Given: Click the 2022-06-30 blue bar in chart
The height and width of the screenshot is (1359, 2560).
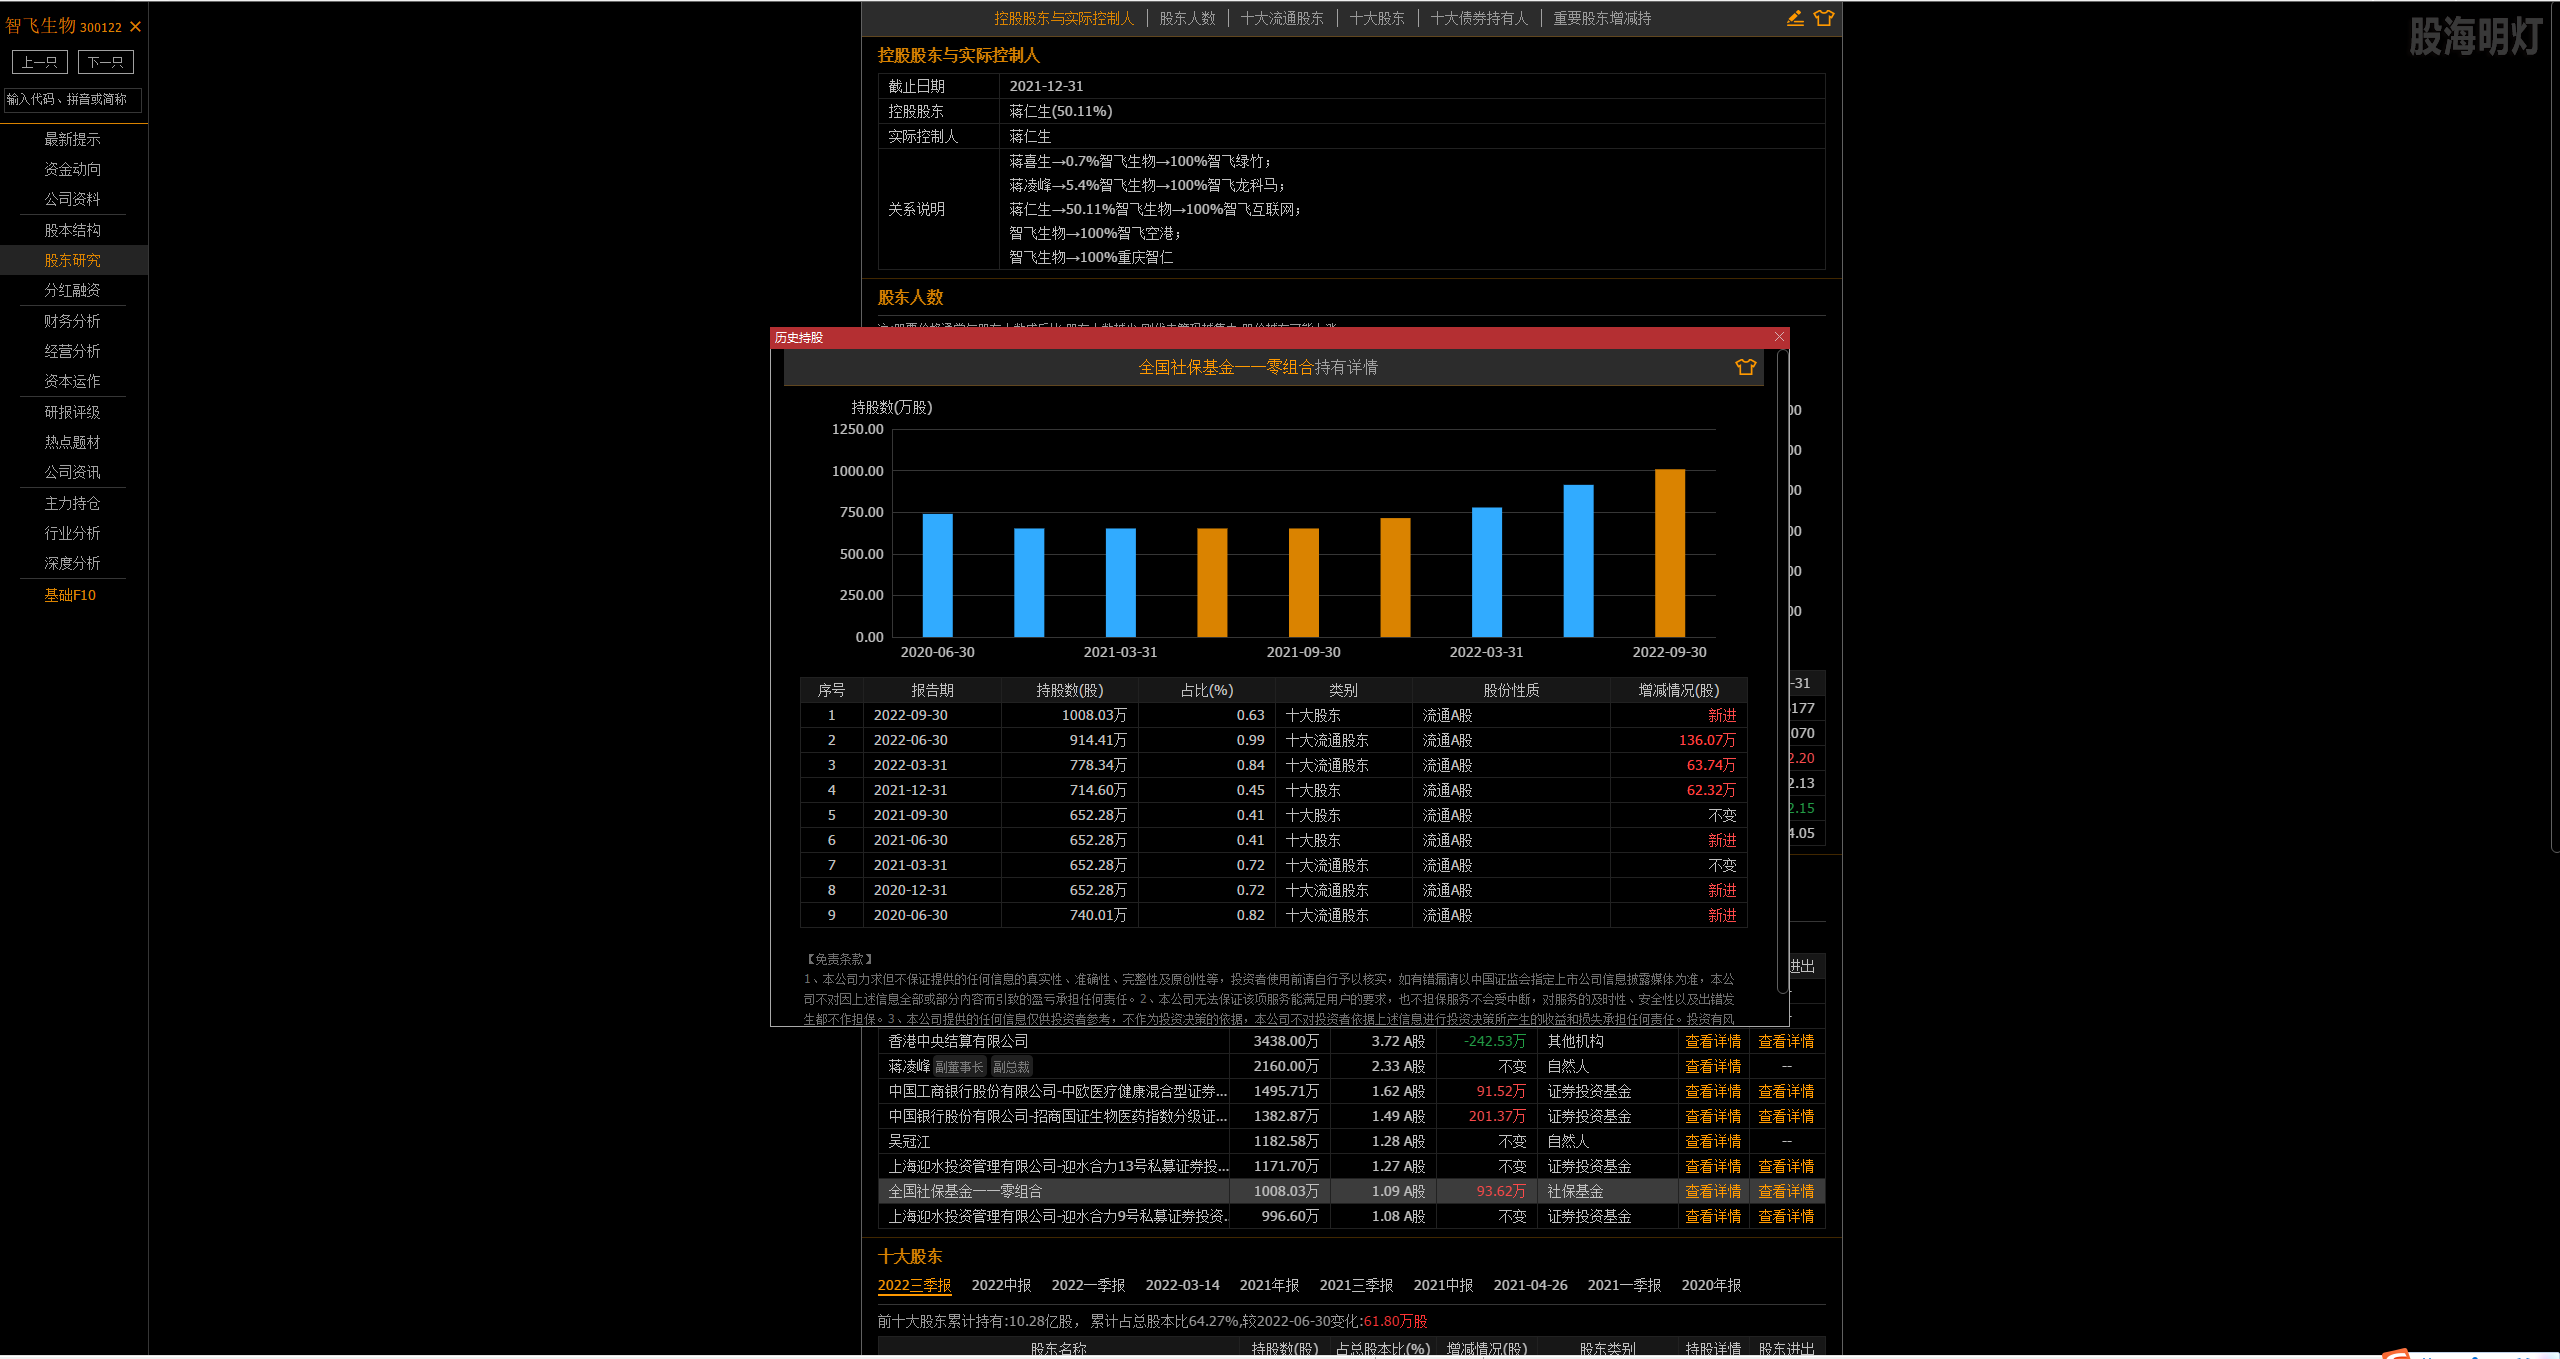Looking at the screenshot, I should [1578, 561].
